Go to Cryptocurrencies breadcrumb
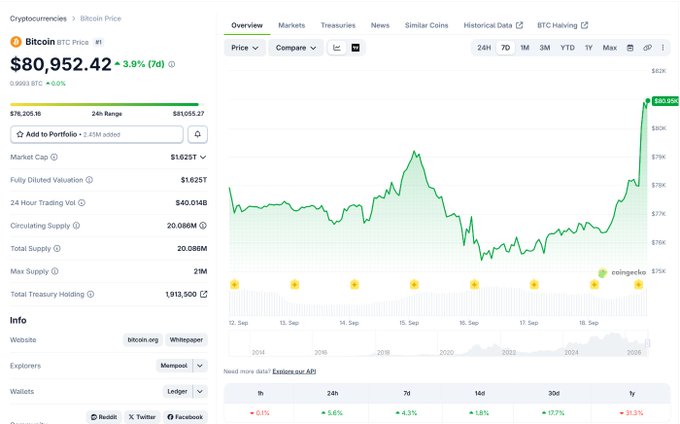This screenshot has height=424, width=680. [x=38, y=19]
